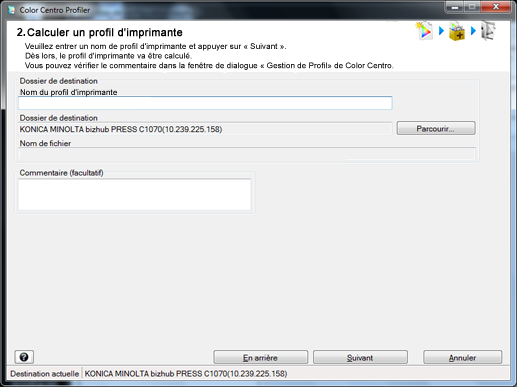Minimize the Color Centro Profiler window

pyautogui.click(x=455, y=7)
